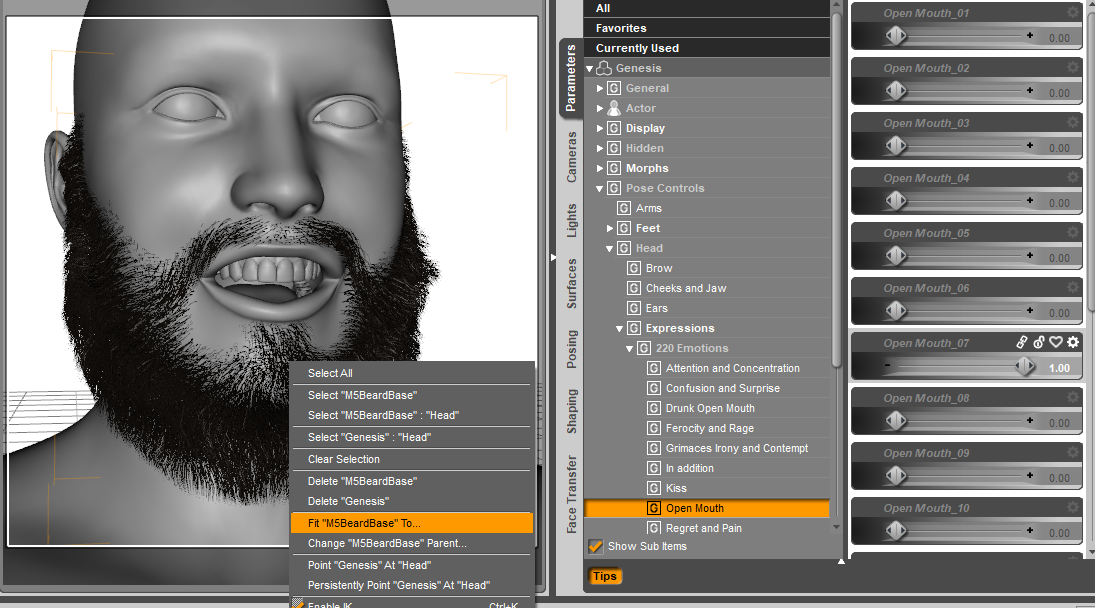This screenshot has height=608, width=1095.
Task: Click the Open Mouth_05 slider handle
Action: pos(896,255)
